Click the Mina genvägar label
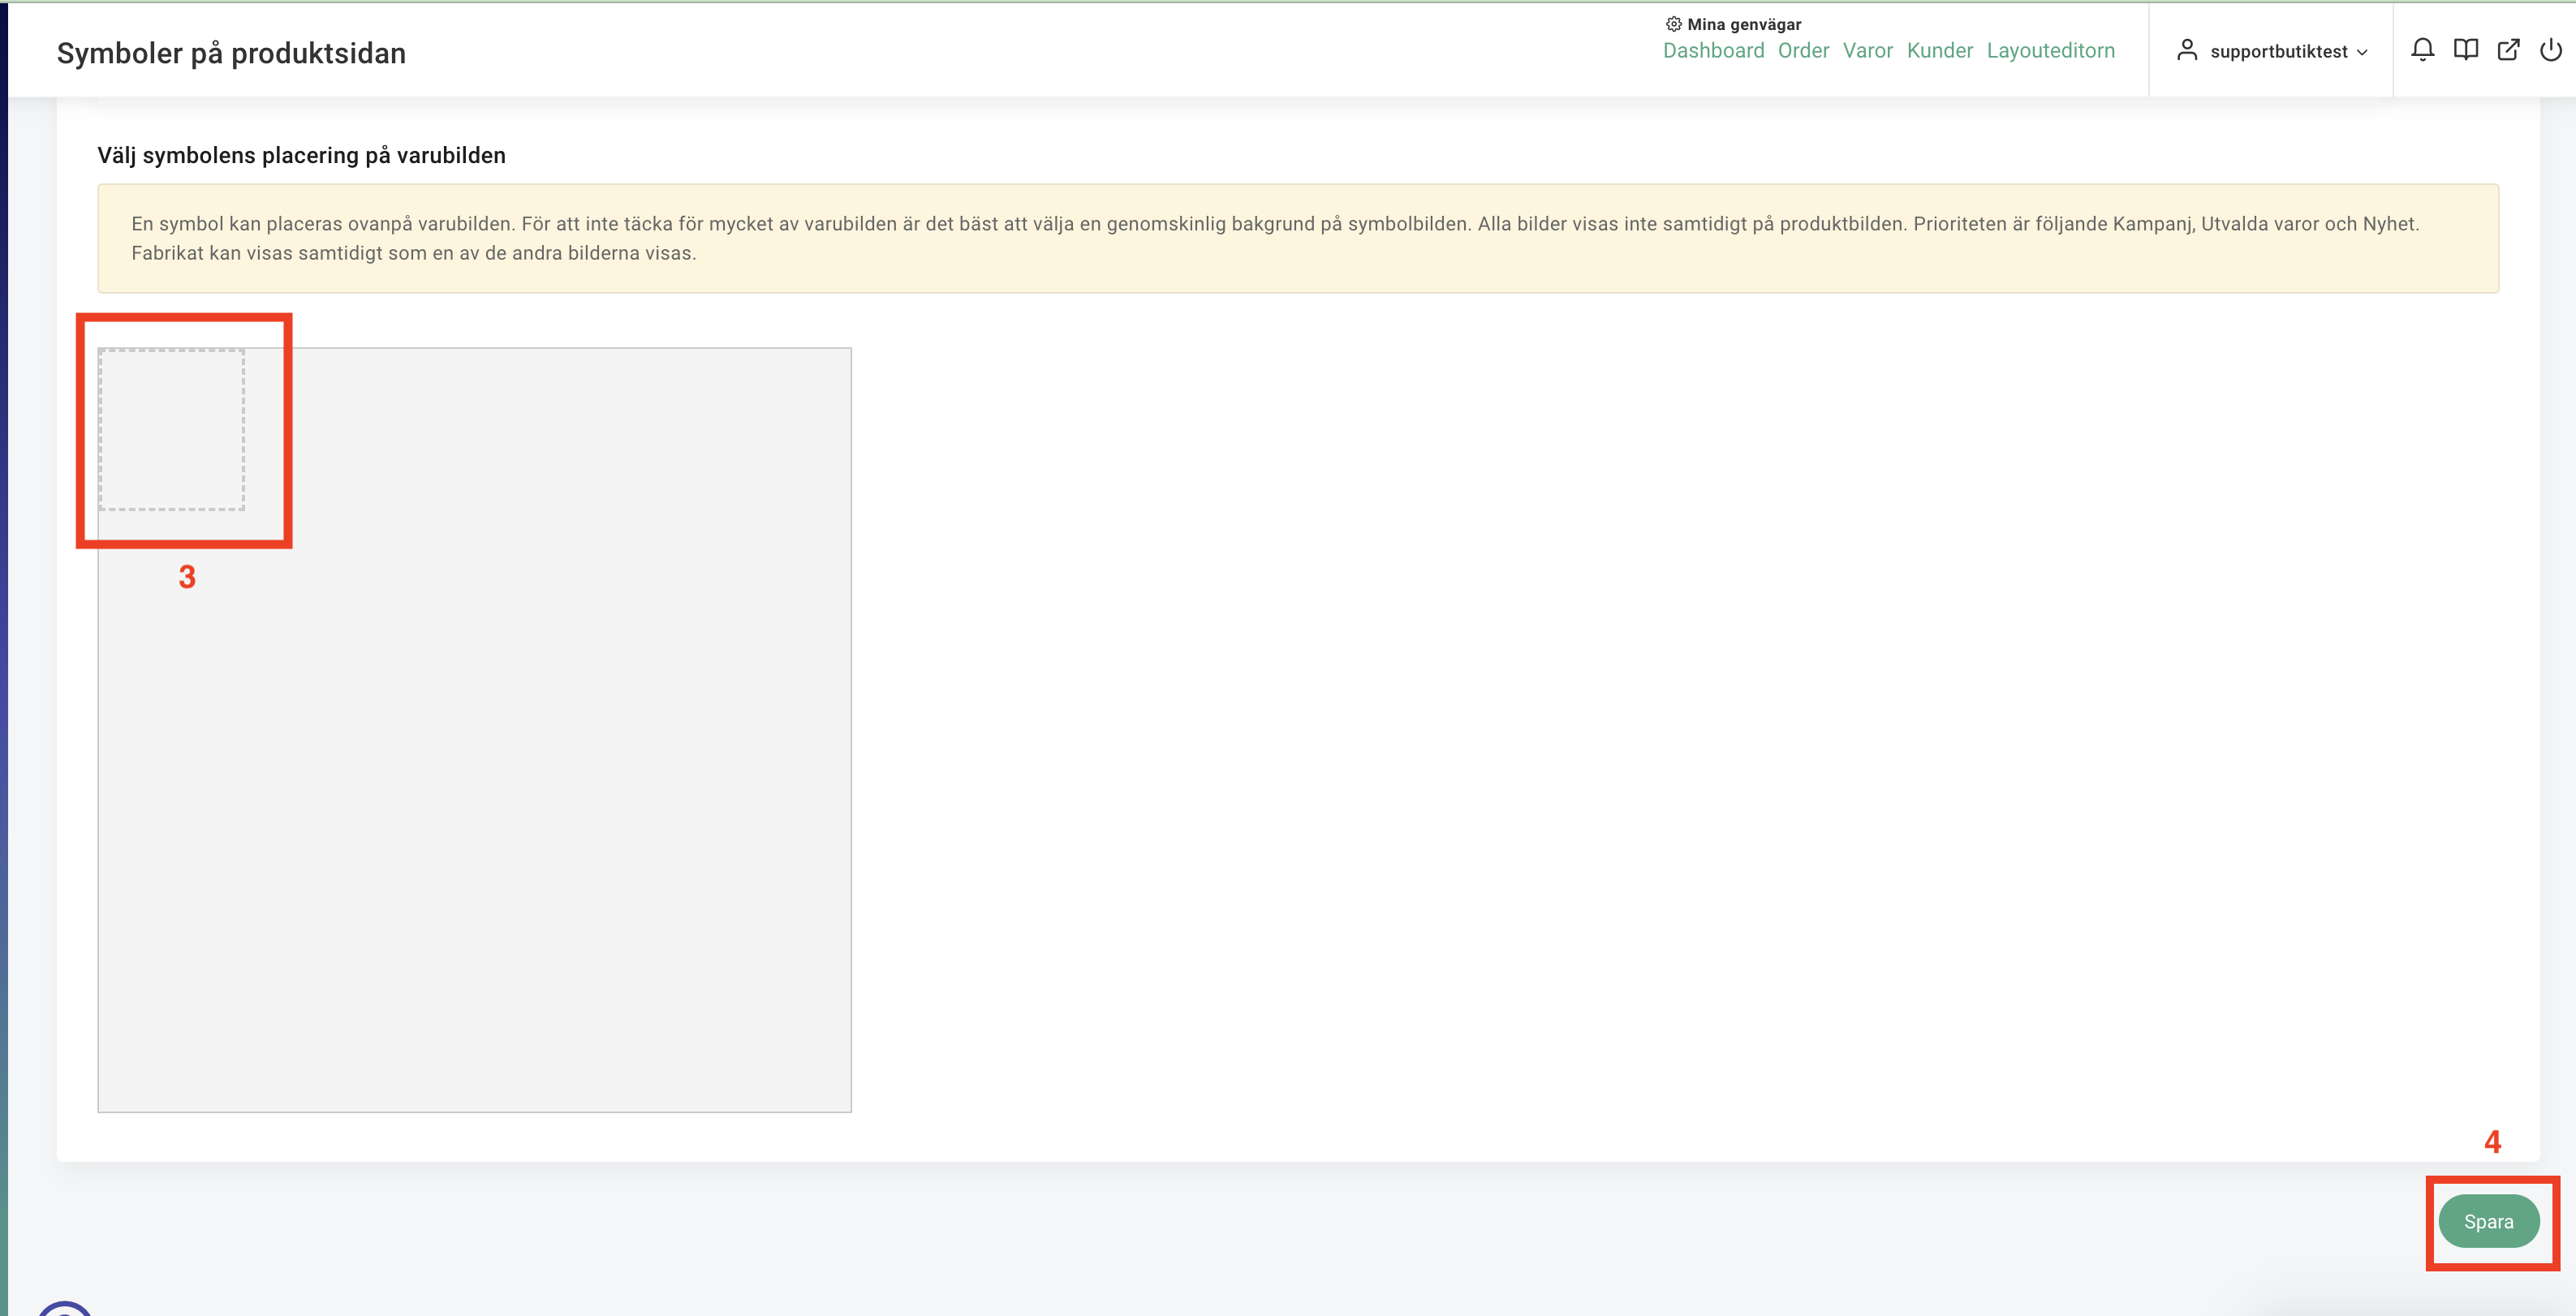 point(1744,24)
